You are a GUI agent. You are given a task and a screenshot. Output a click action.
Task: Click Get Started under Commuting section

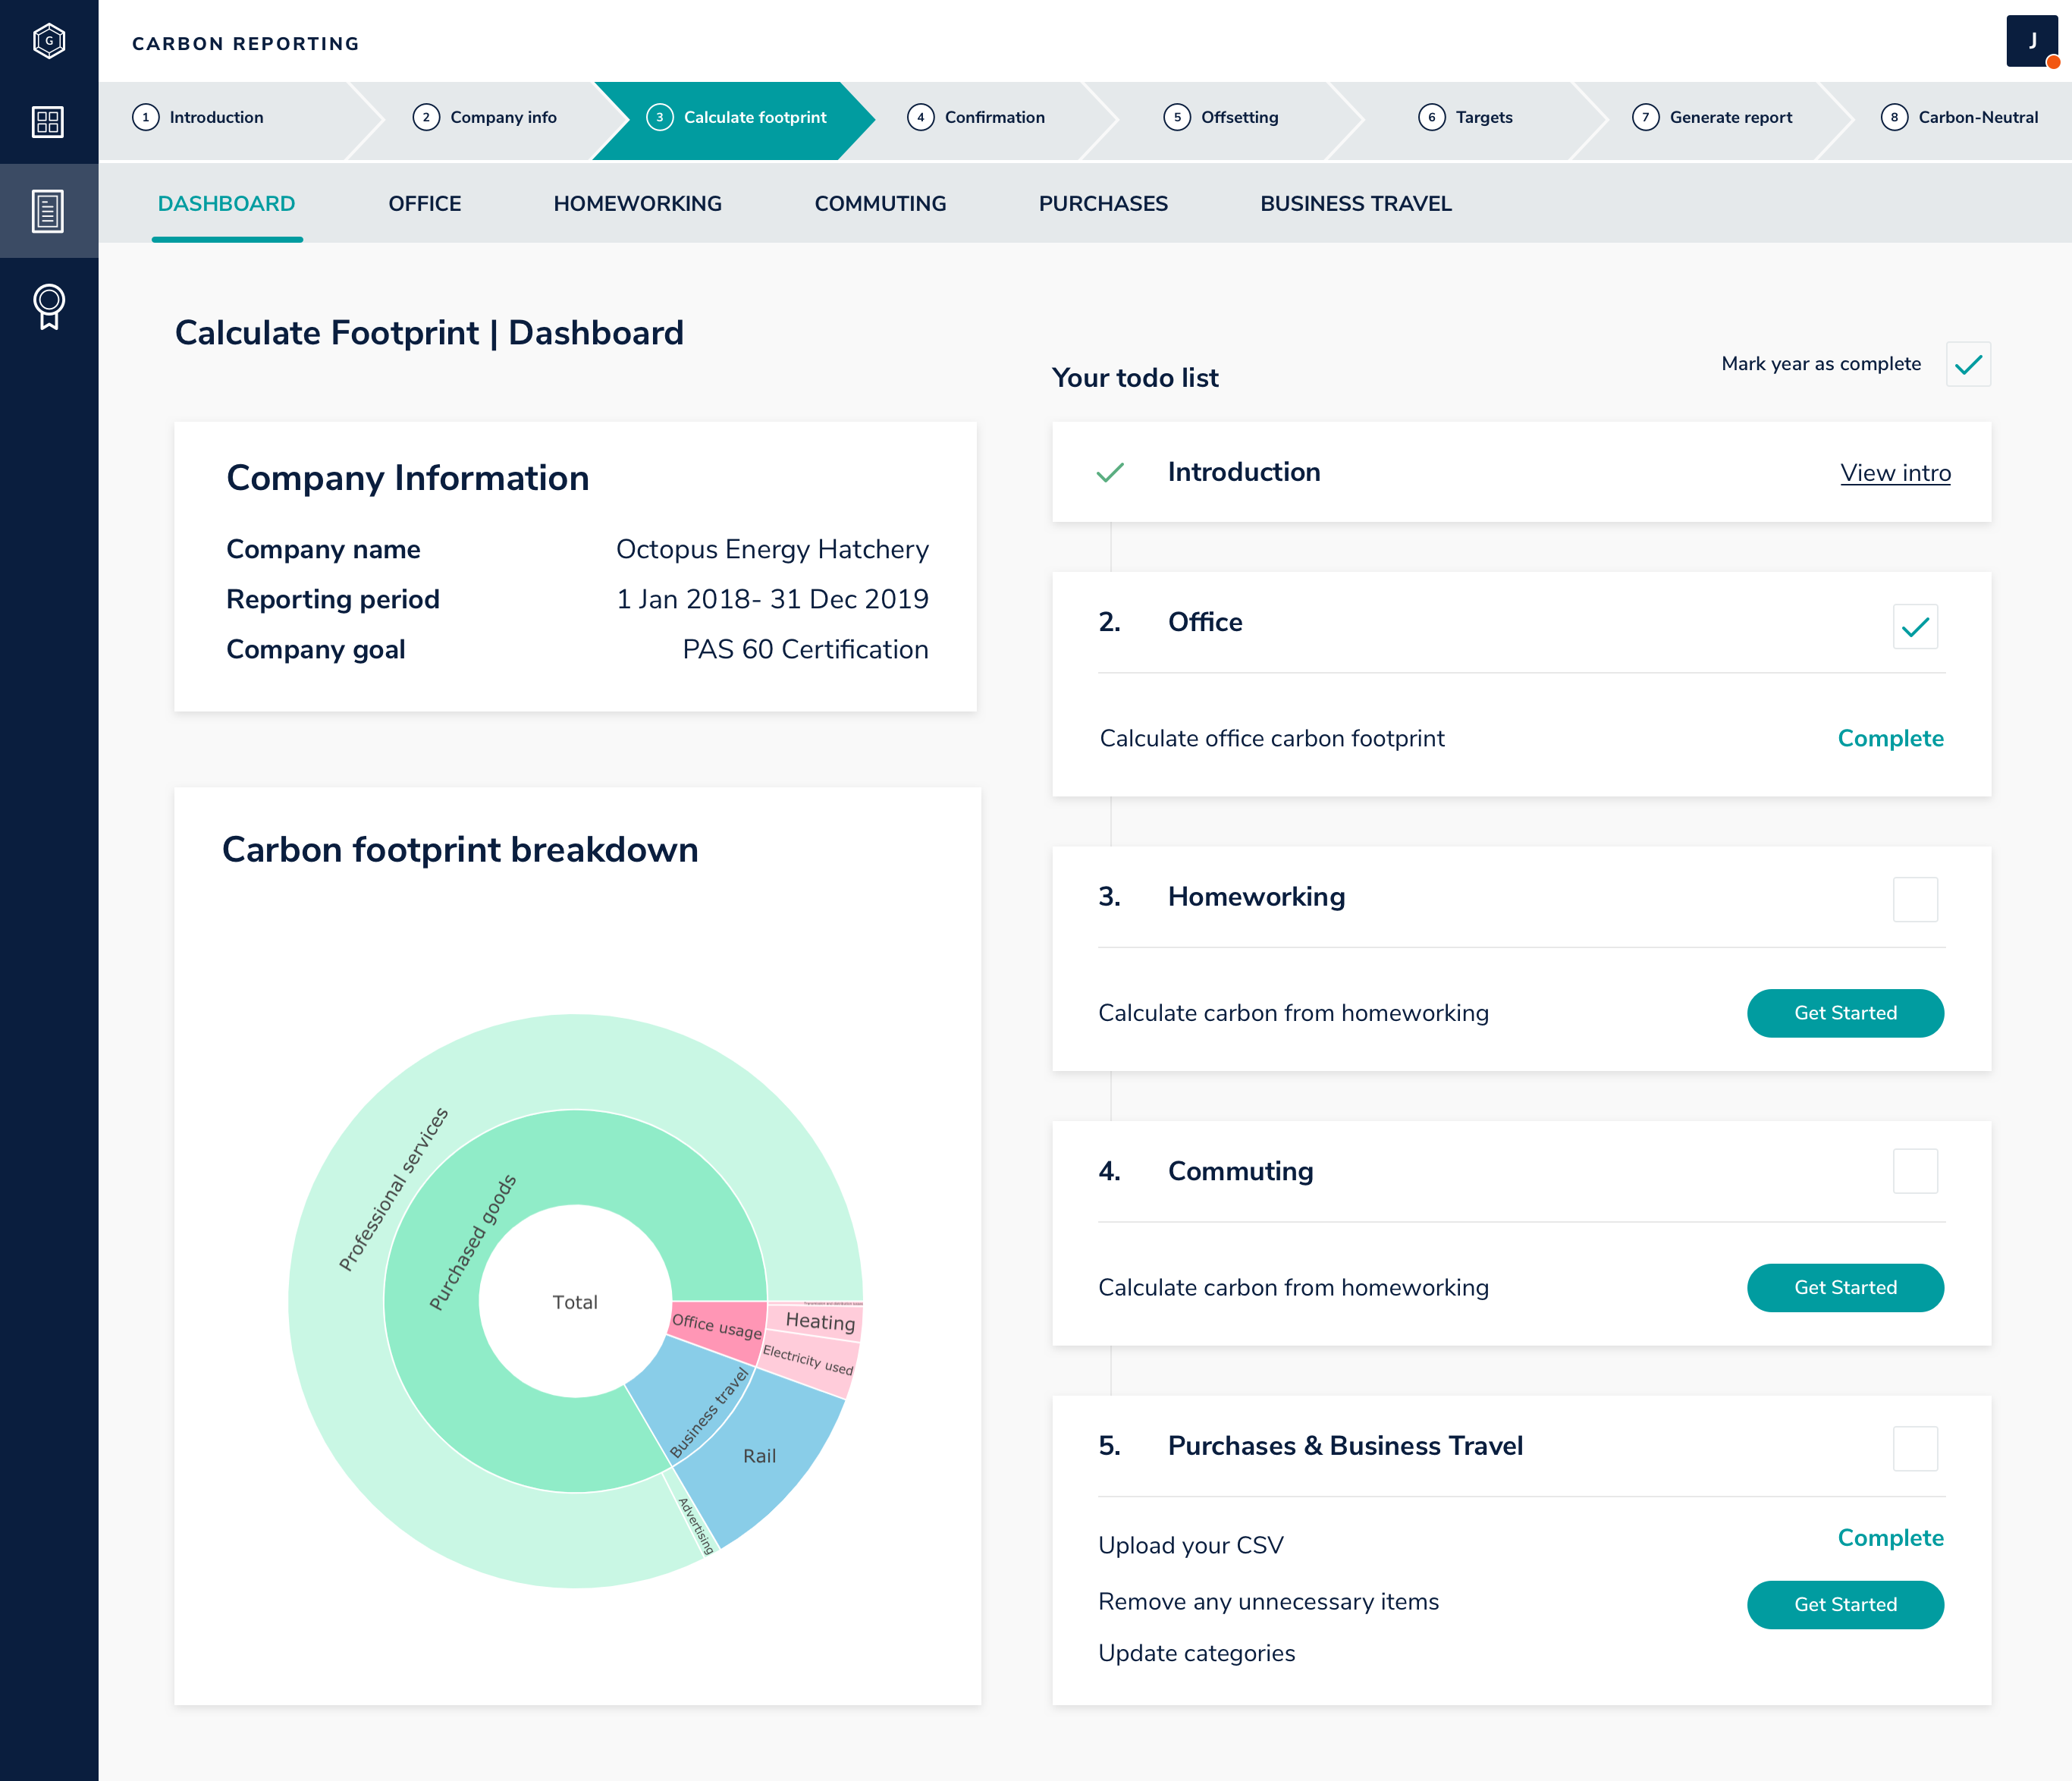point(1845,1287)
